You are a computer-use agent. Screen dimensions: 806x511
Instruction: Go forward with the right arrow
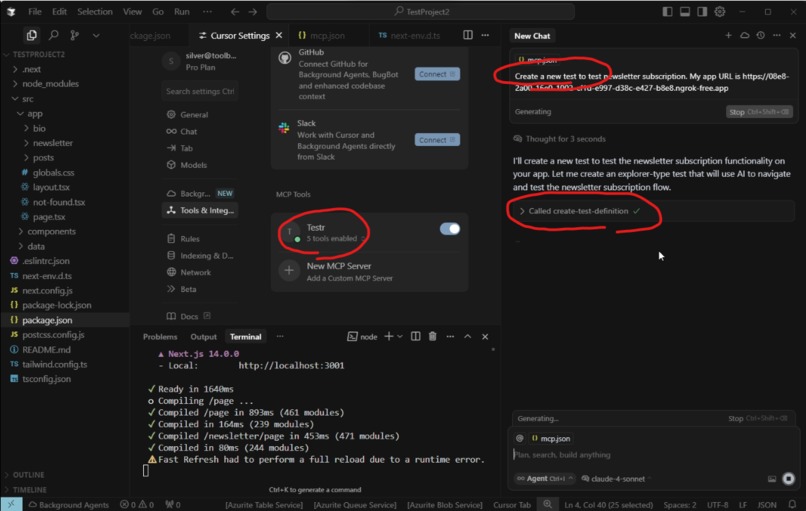point(252,11)
